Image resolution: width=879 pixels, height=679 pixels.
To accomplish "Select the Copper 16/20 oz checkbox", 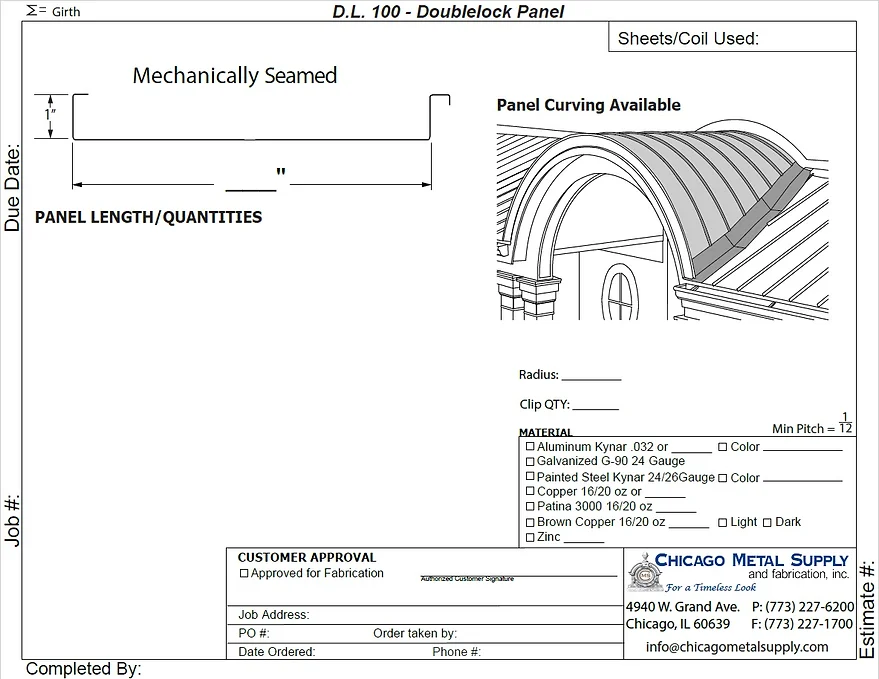I will pos(530,491).
